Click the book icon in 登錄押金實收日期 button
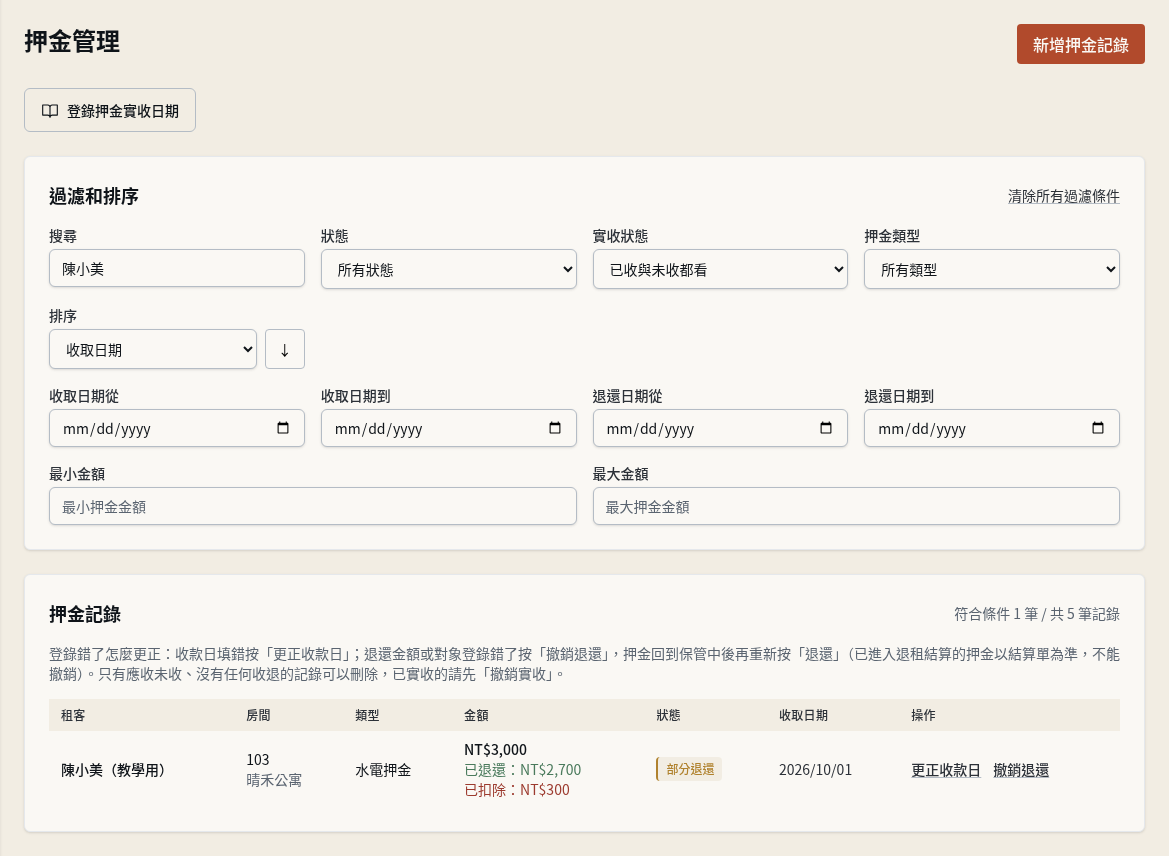 coord(50,110)
